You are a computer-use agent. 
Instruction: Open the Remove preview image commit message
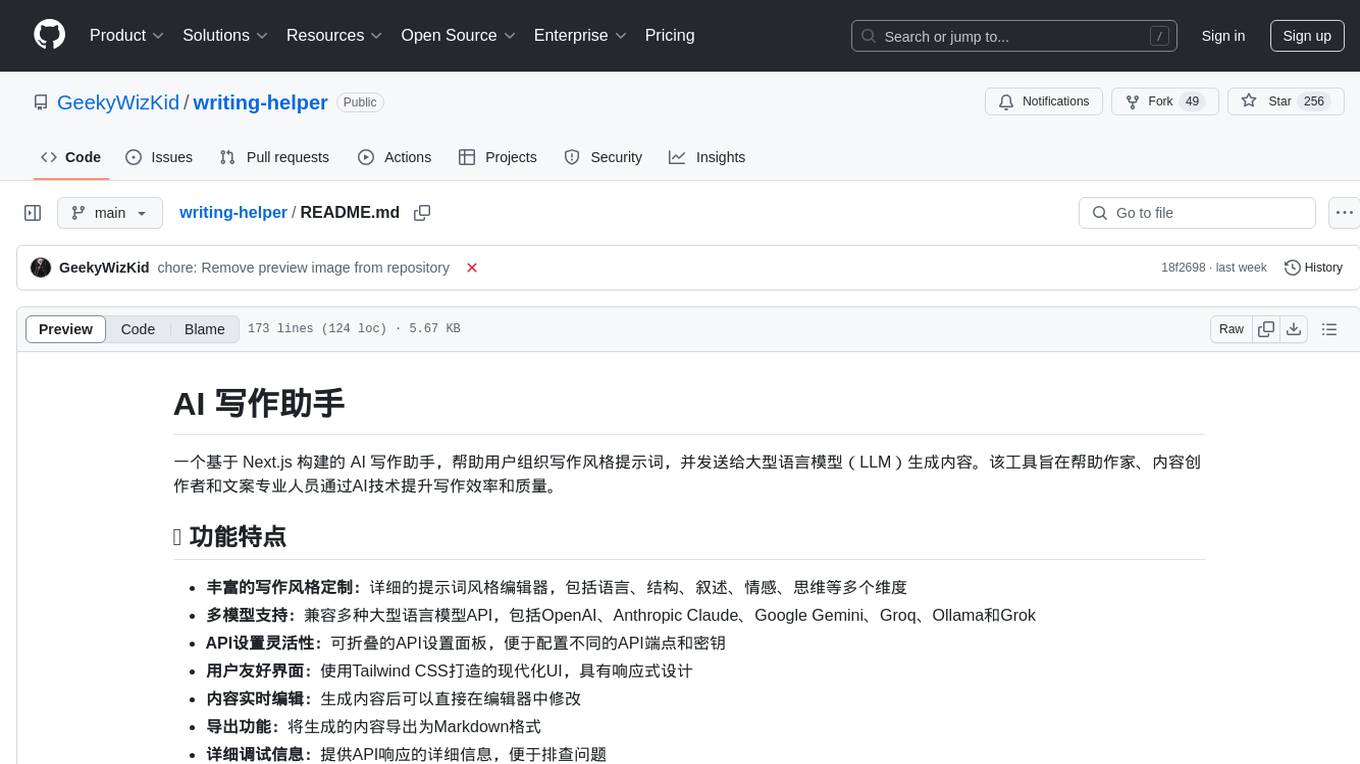click(x=303, y=268)
